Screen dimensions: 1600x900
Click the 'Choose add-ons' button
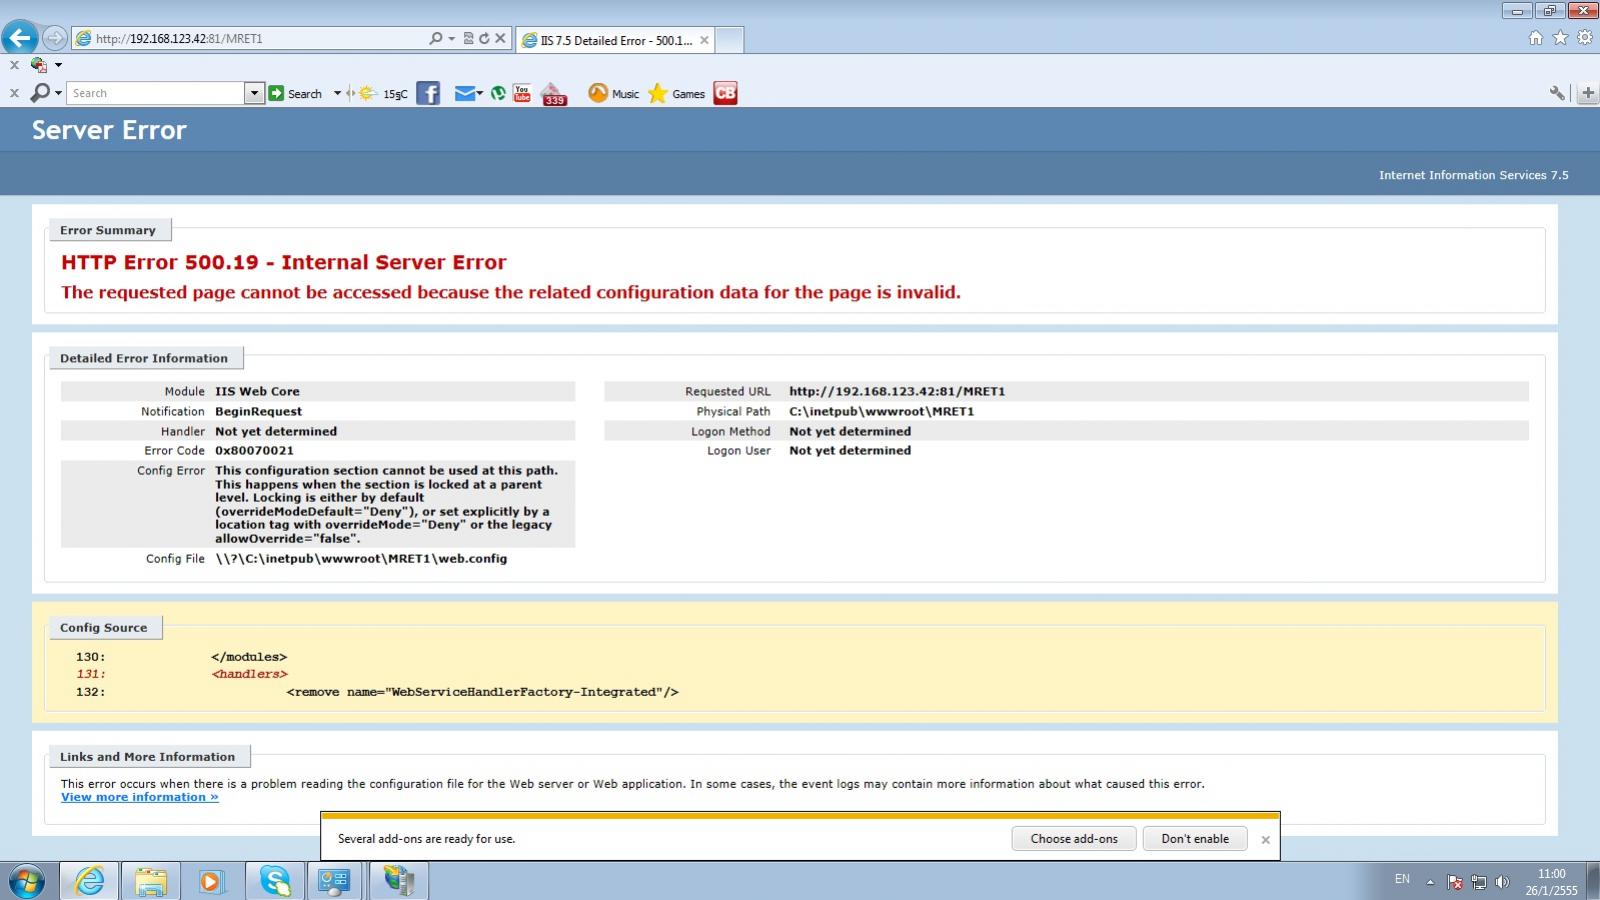[x=1074, y=839]
